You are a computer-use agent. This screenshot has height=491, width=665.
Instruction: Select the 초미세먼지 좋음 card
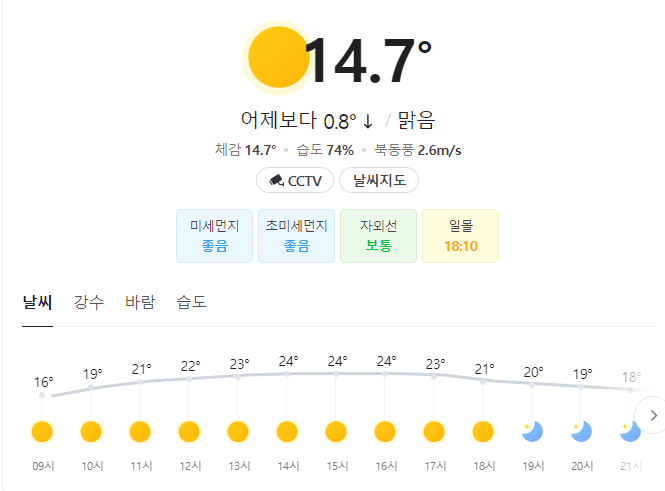pos(296,236)
